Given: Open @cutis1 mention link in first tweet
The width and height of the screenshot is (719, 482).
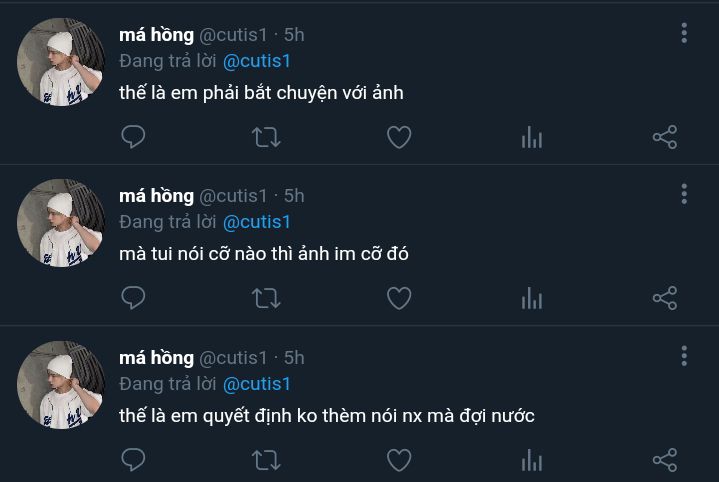Looking at the screenshot, I should [256, 60].
